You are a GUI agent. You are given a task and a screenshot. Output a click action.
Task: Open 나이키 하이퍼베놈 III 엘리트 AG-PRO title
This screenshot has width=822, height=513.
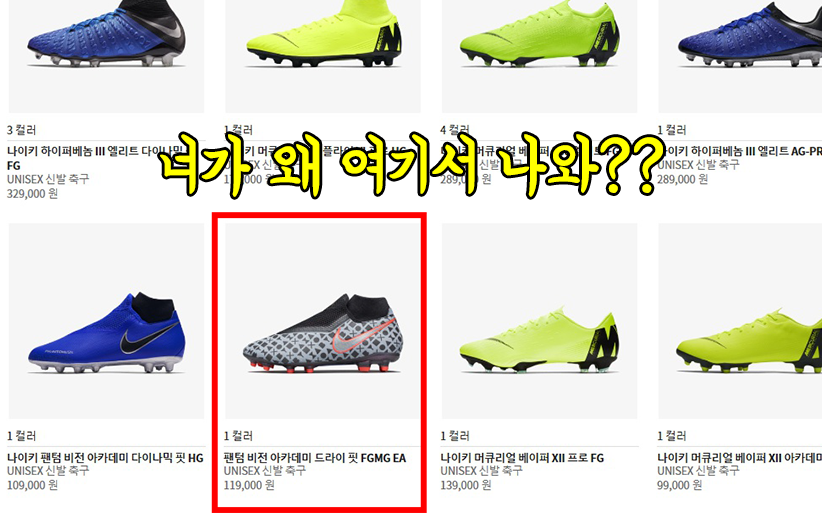pos(740,151)
